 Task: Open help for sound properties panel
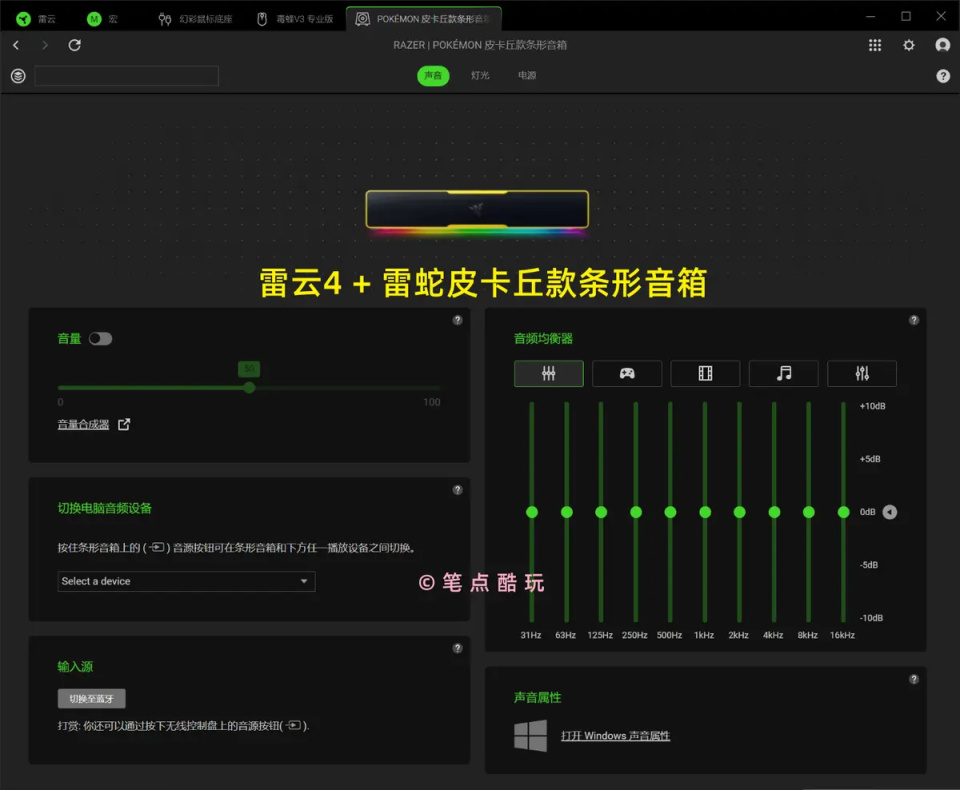point(913,679)
